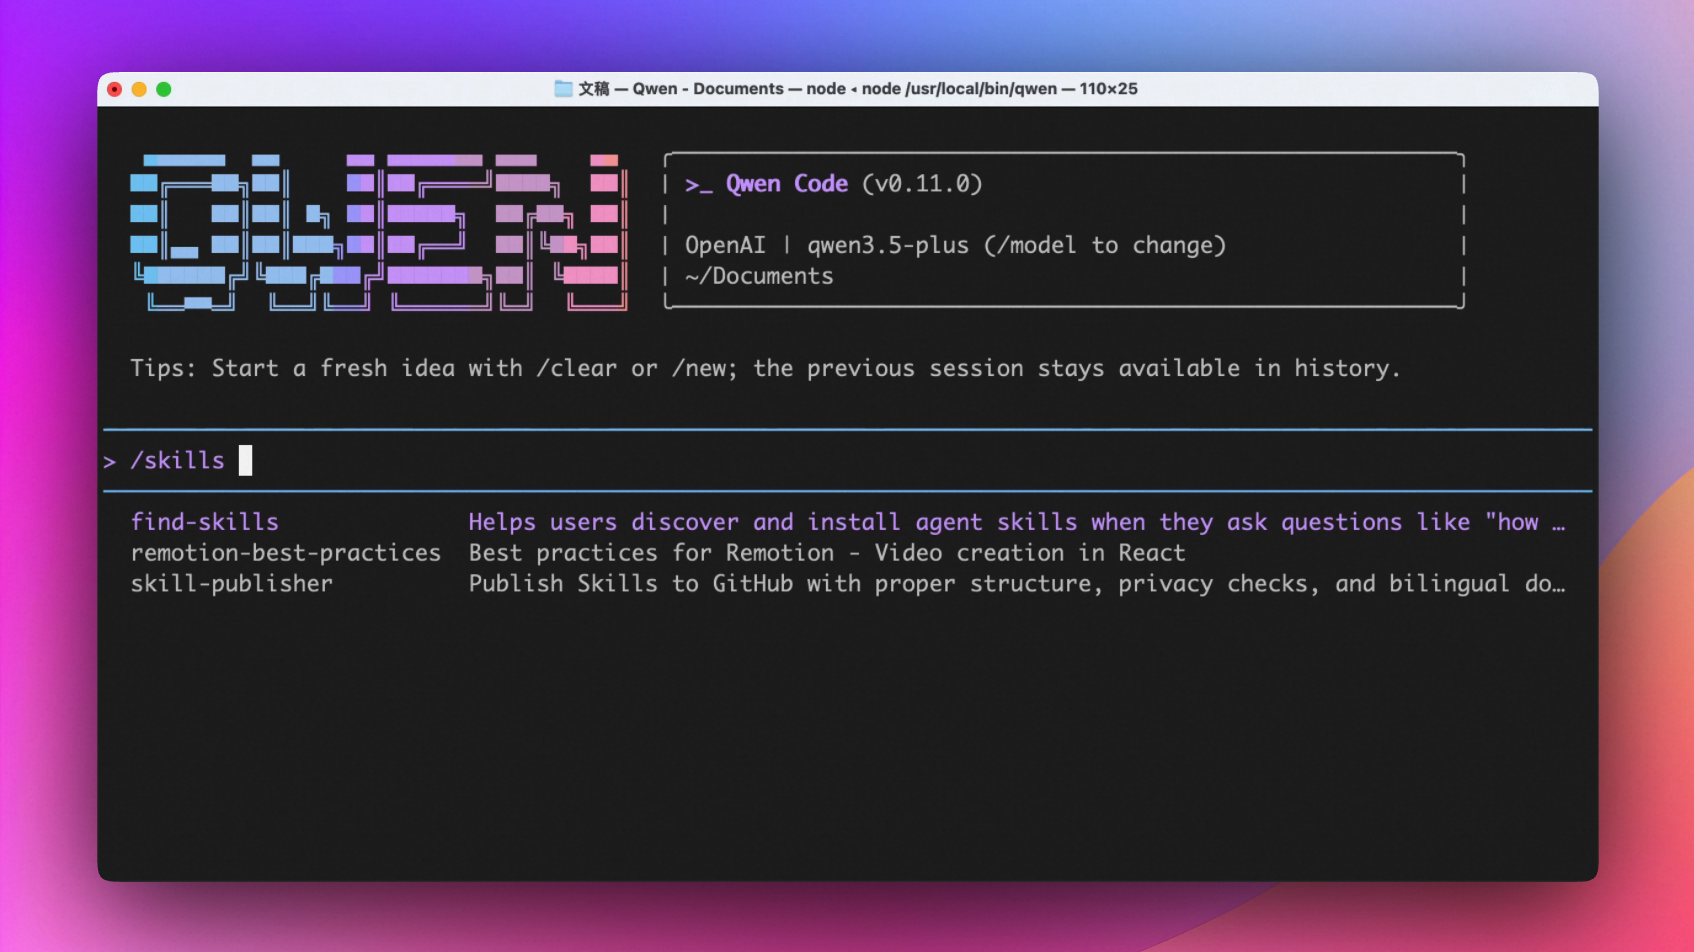Choose remotion-best-practices from the skill list

click(x=286, y=553)
